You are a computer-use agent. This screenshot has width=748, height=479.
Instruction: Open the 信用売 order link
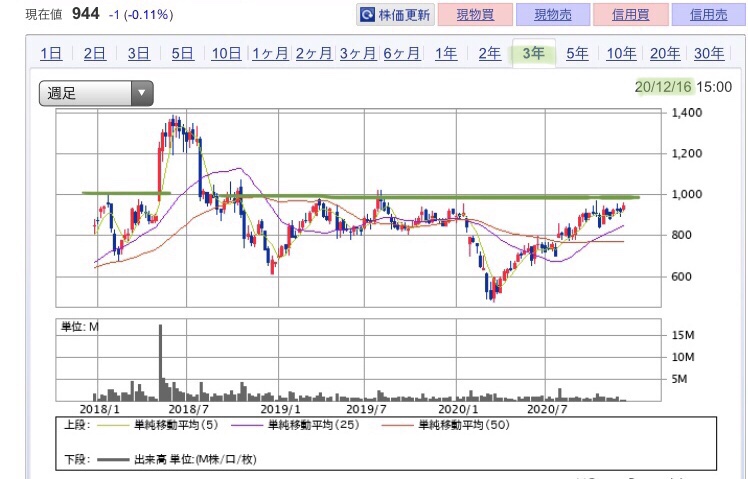(709, 15)
